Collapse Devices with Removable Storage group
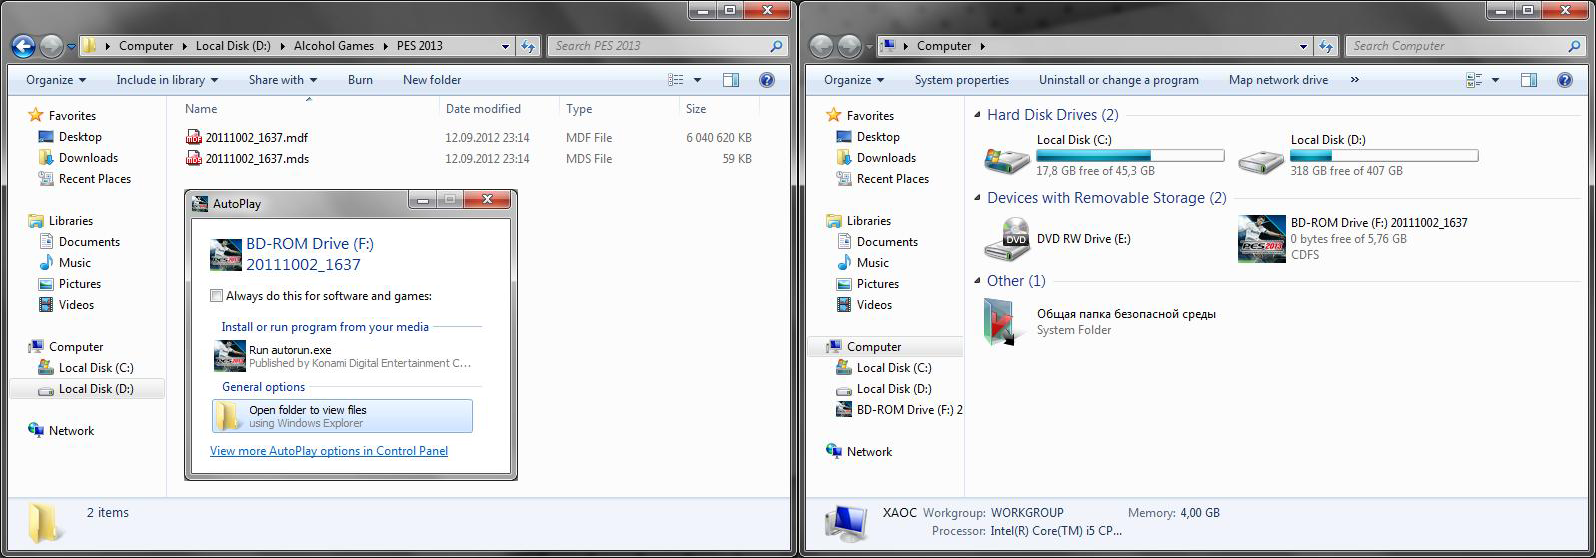This screenshot has height=558, width=1596. (x=977, y=198)
